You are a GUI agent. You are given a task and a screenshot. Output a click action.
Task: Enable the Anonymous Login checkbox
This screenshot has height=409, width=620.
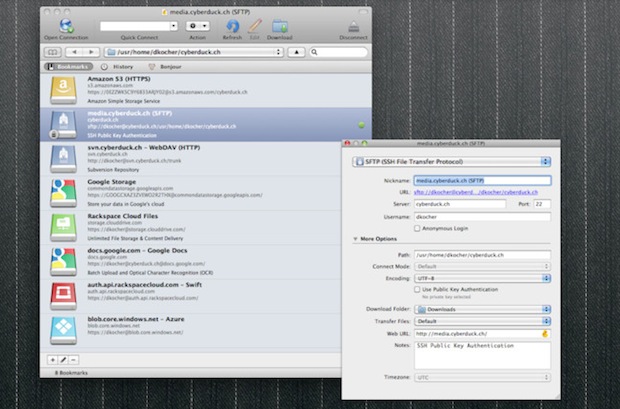(x=417, y=228)
